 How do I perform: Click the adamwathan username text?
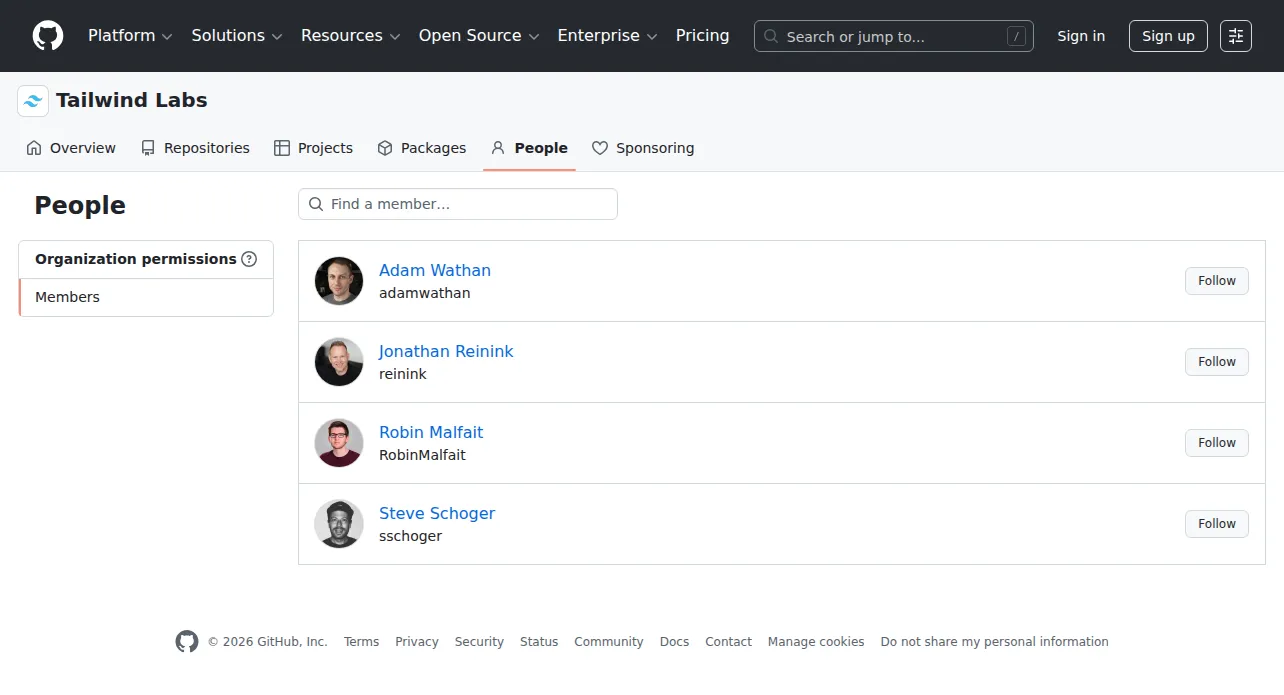(x=425, y=293)
